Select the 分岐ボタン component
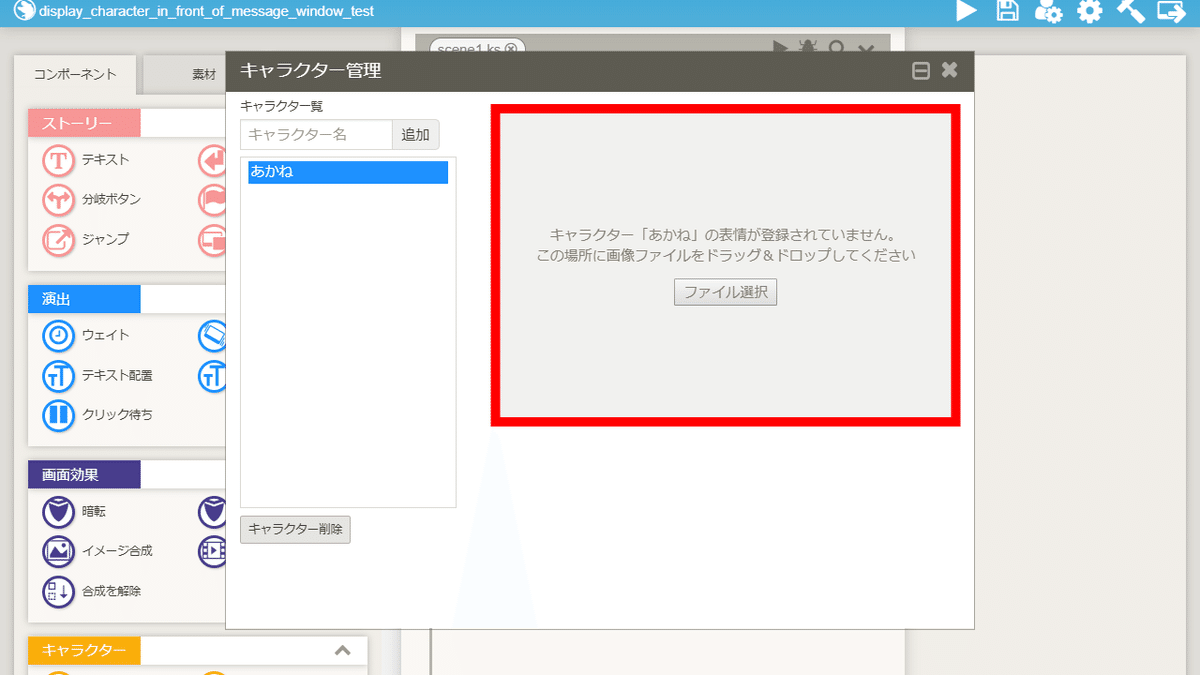Viewport: 1200px width, 675px height. pos(93,199)
